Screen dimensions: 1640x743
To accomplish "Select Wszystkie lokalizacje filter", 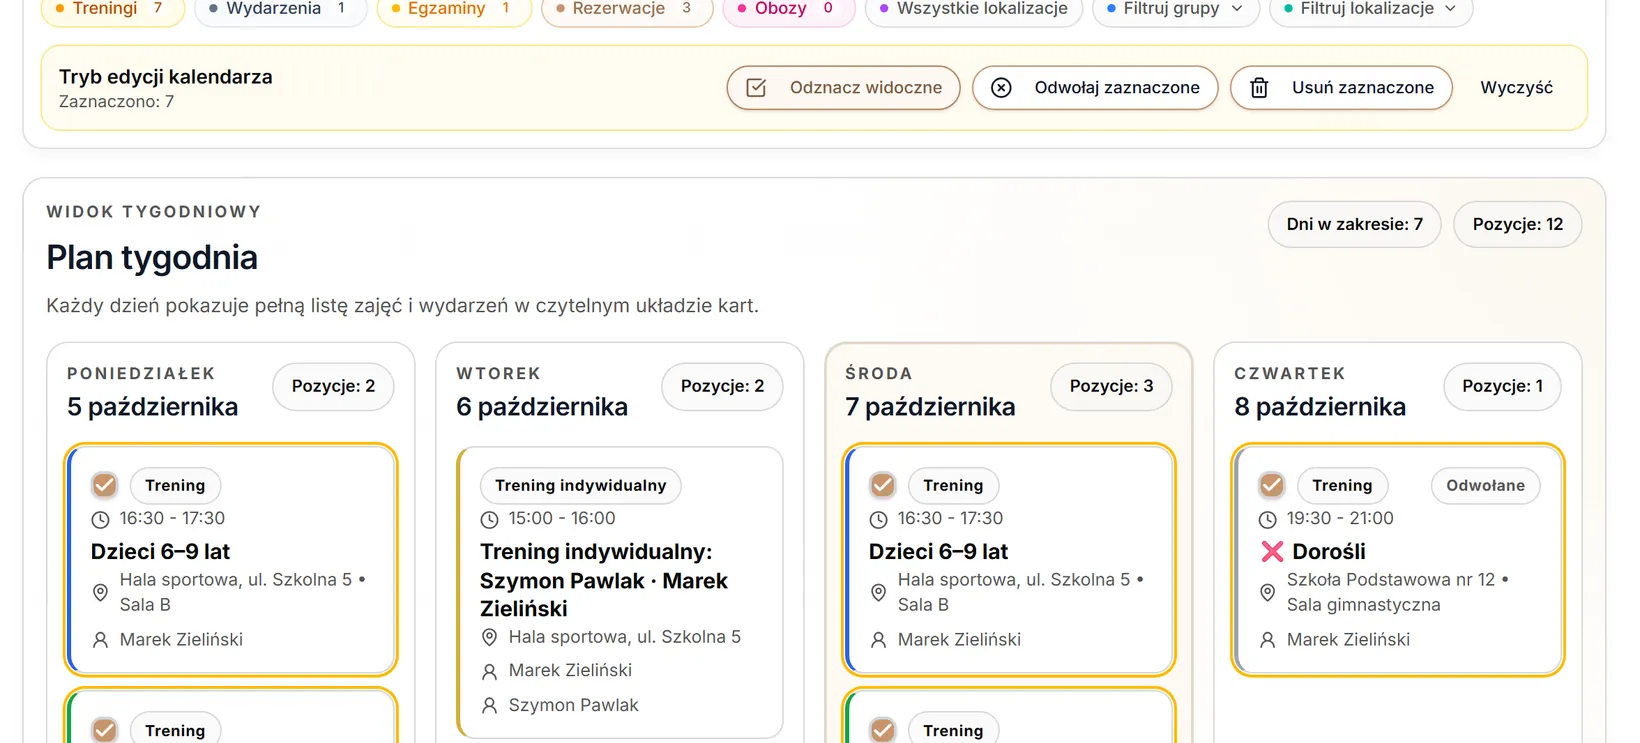I will click(x=974, y=9).
